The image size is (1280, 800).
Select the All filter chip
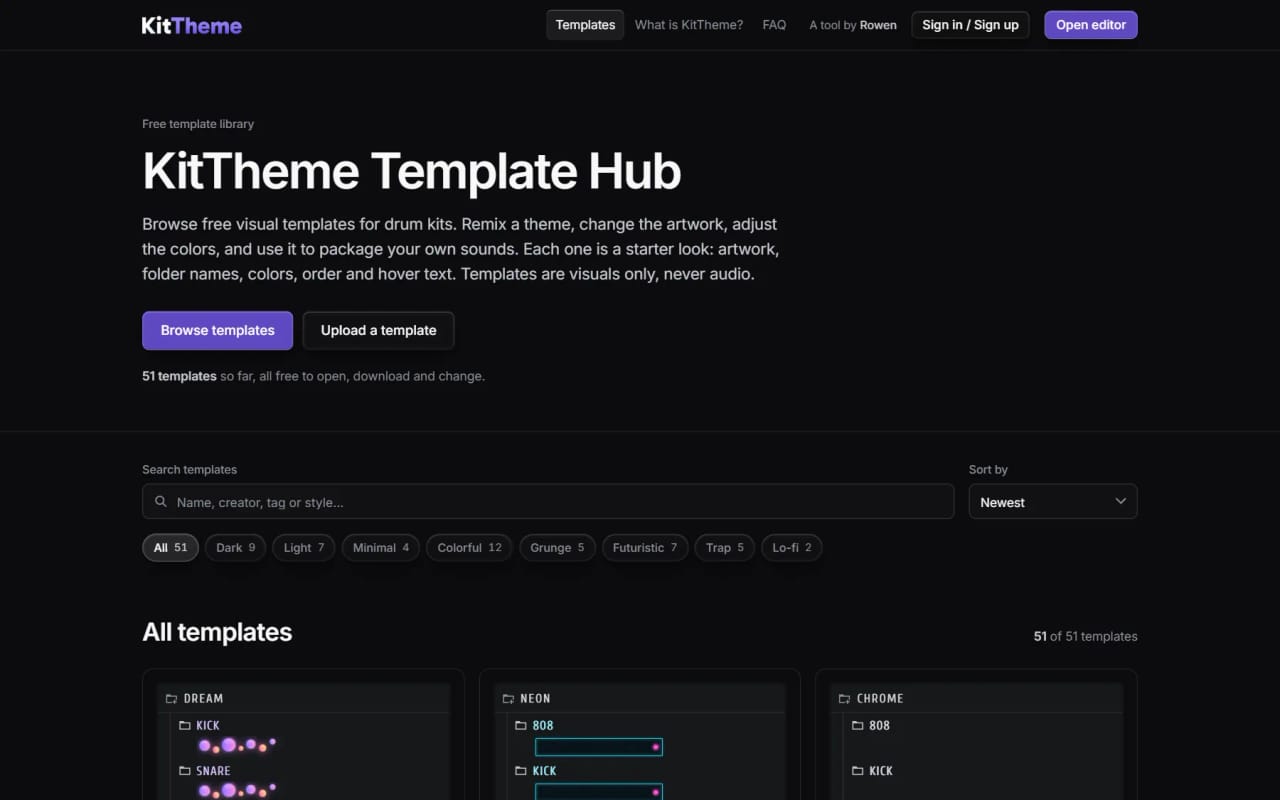[170, 547]
